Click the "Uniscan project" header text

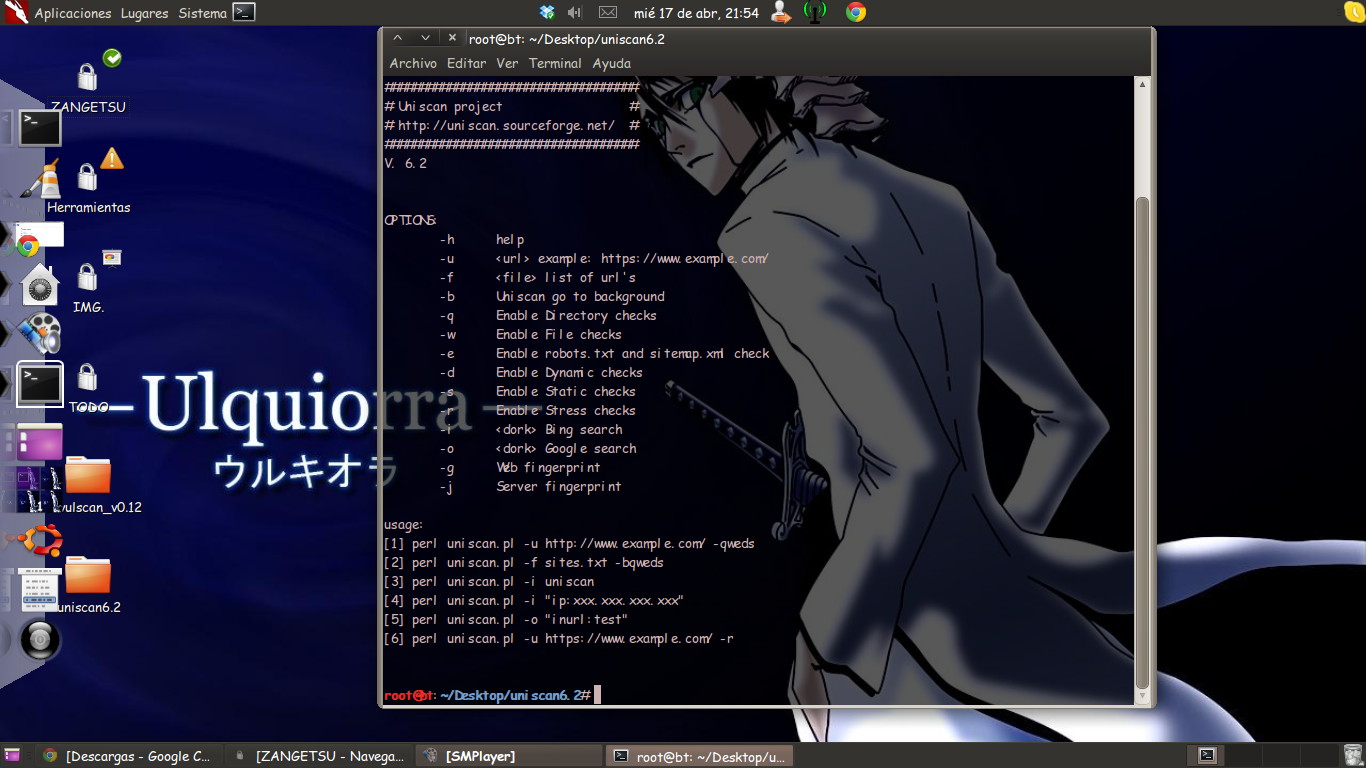450,106
